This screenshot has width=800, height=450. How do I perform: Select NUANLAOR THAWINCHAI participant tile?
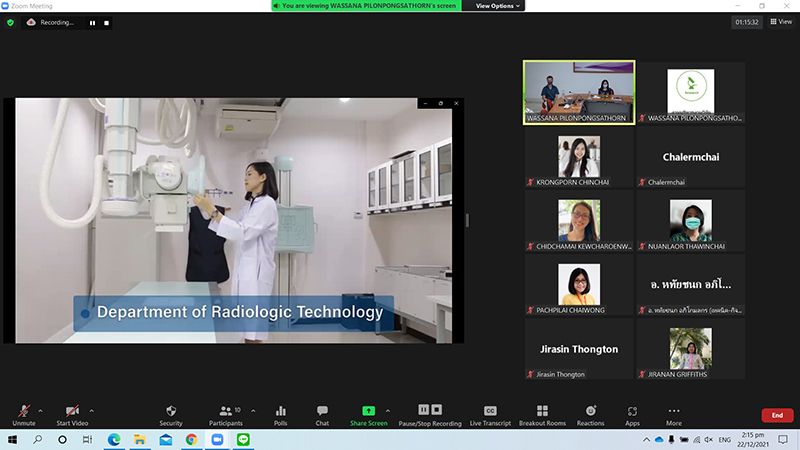[691, 221]
